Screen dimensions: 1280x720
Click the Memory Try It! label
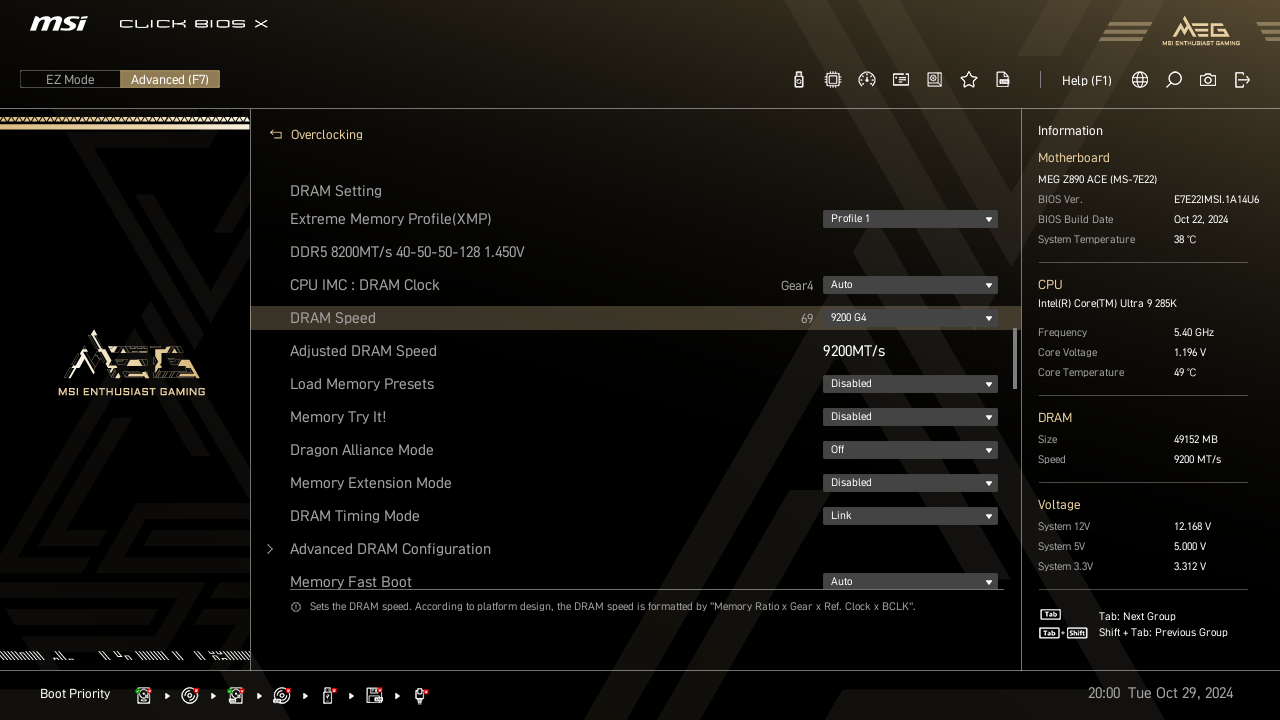click(x=338, y=417)
